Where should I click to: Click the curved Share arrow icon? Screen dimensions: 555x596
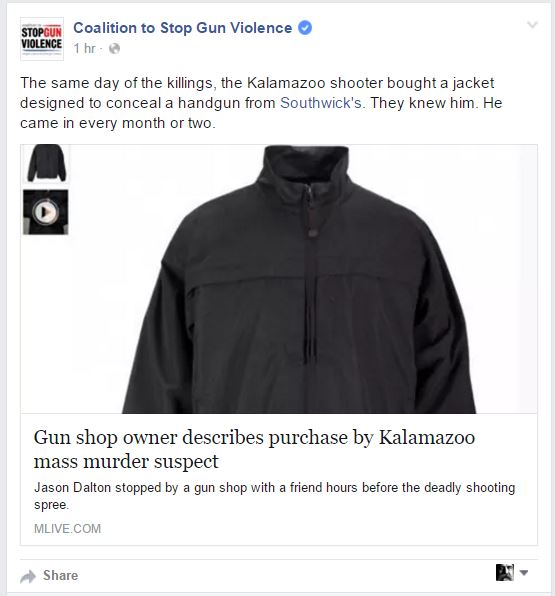(28, 576)
